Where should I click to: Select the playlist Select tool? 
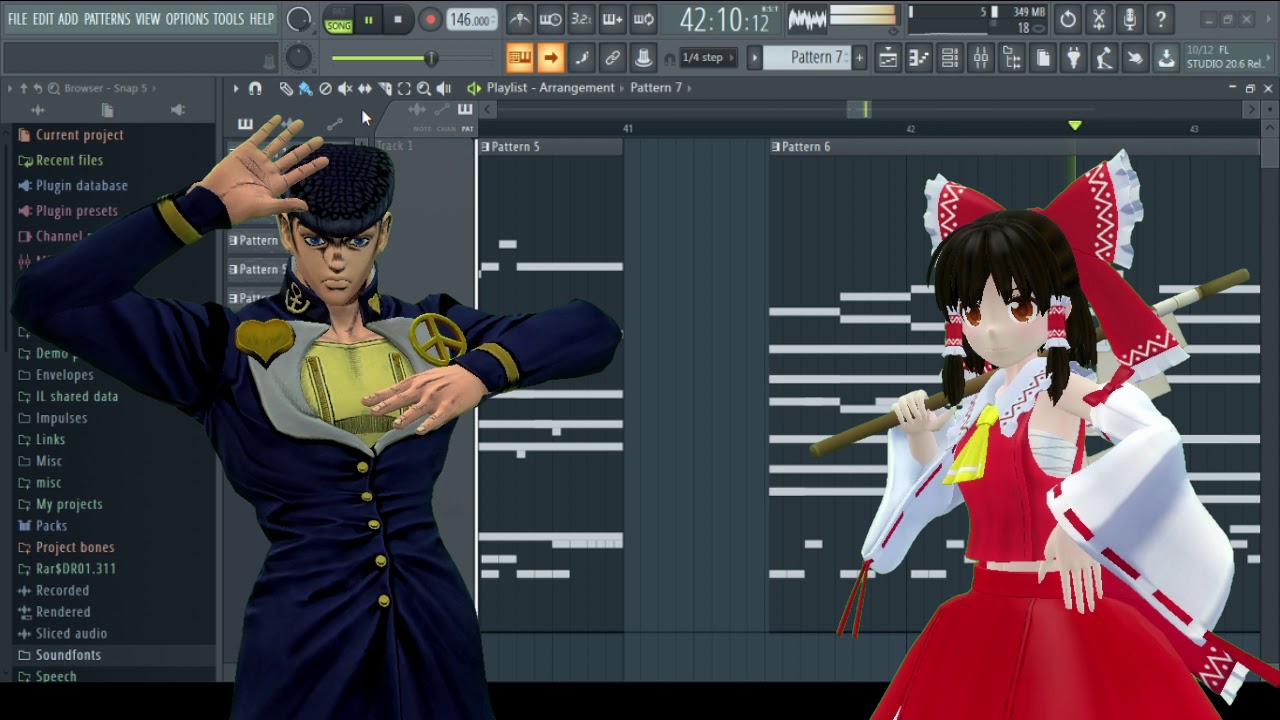tap(404, 88)
